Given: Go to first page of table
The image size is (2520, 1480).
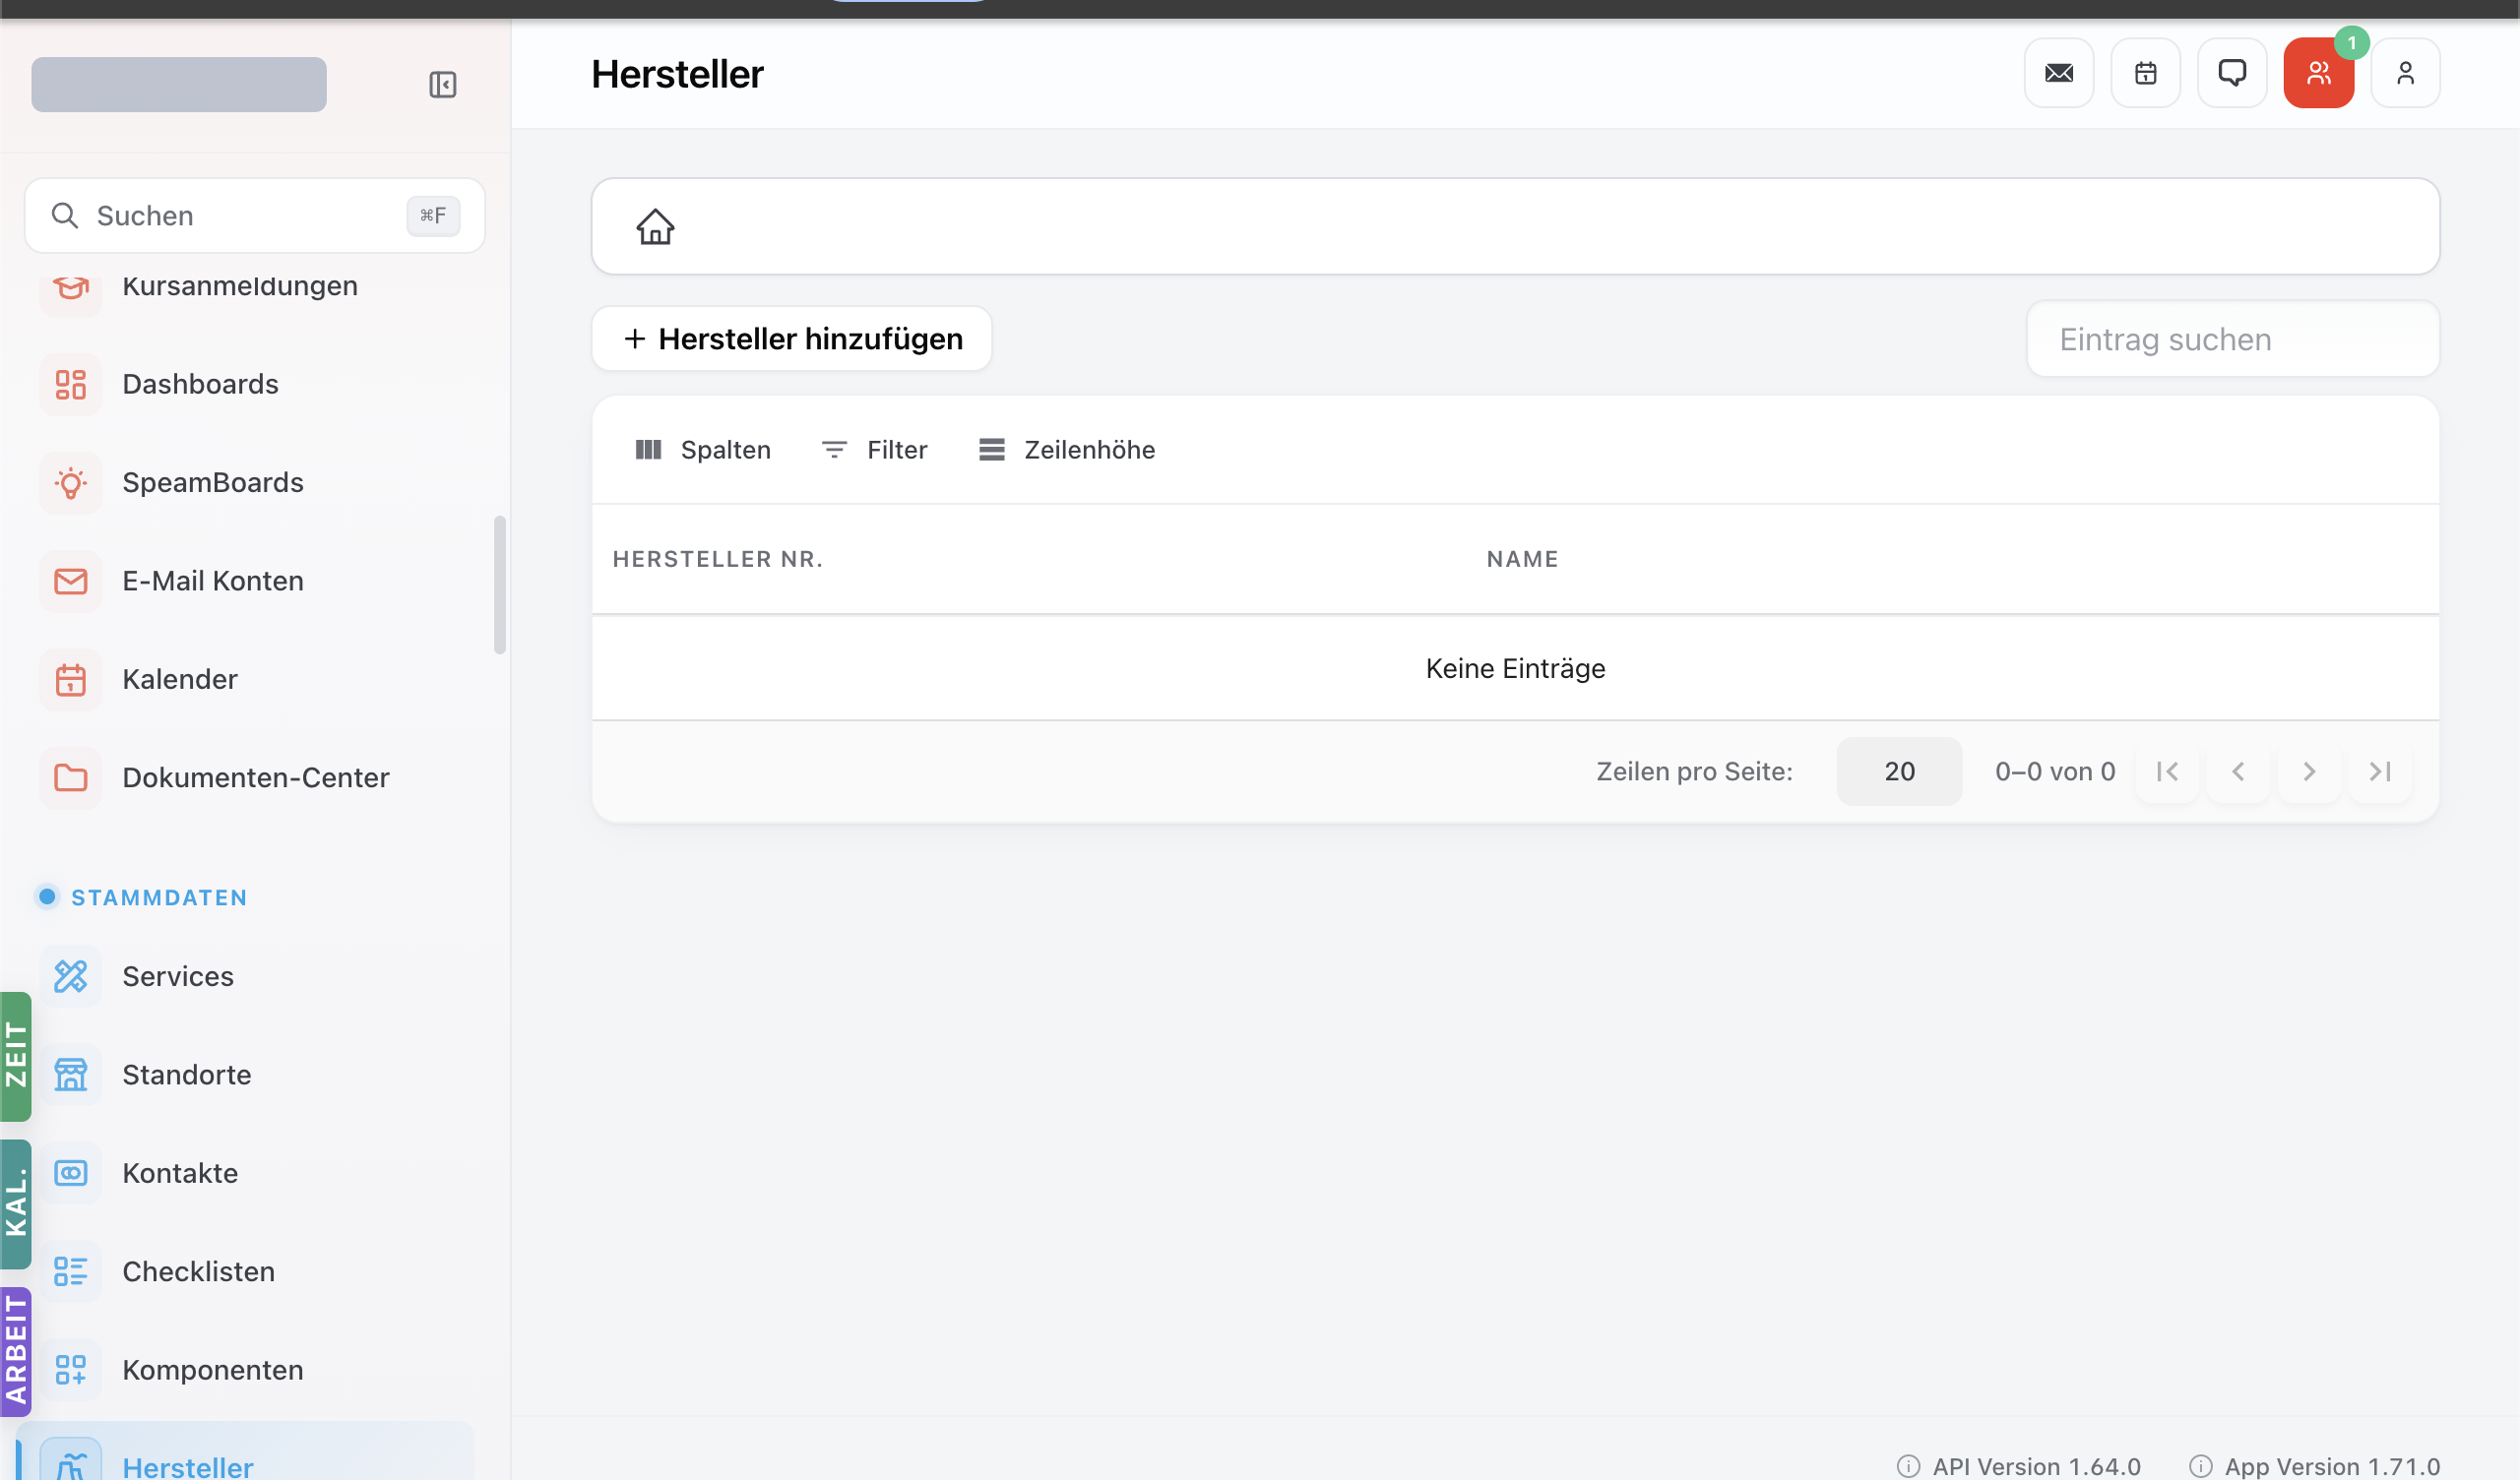Looking at the screenshot, I should click(x=2167, y=772).
